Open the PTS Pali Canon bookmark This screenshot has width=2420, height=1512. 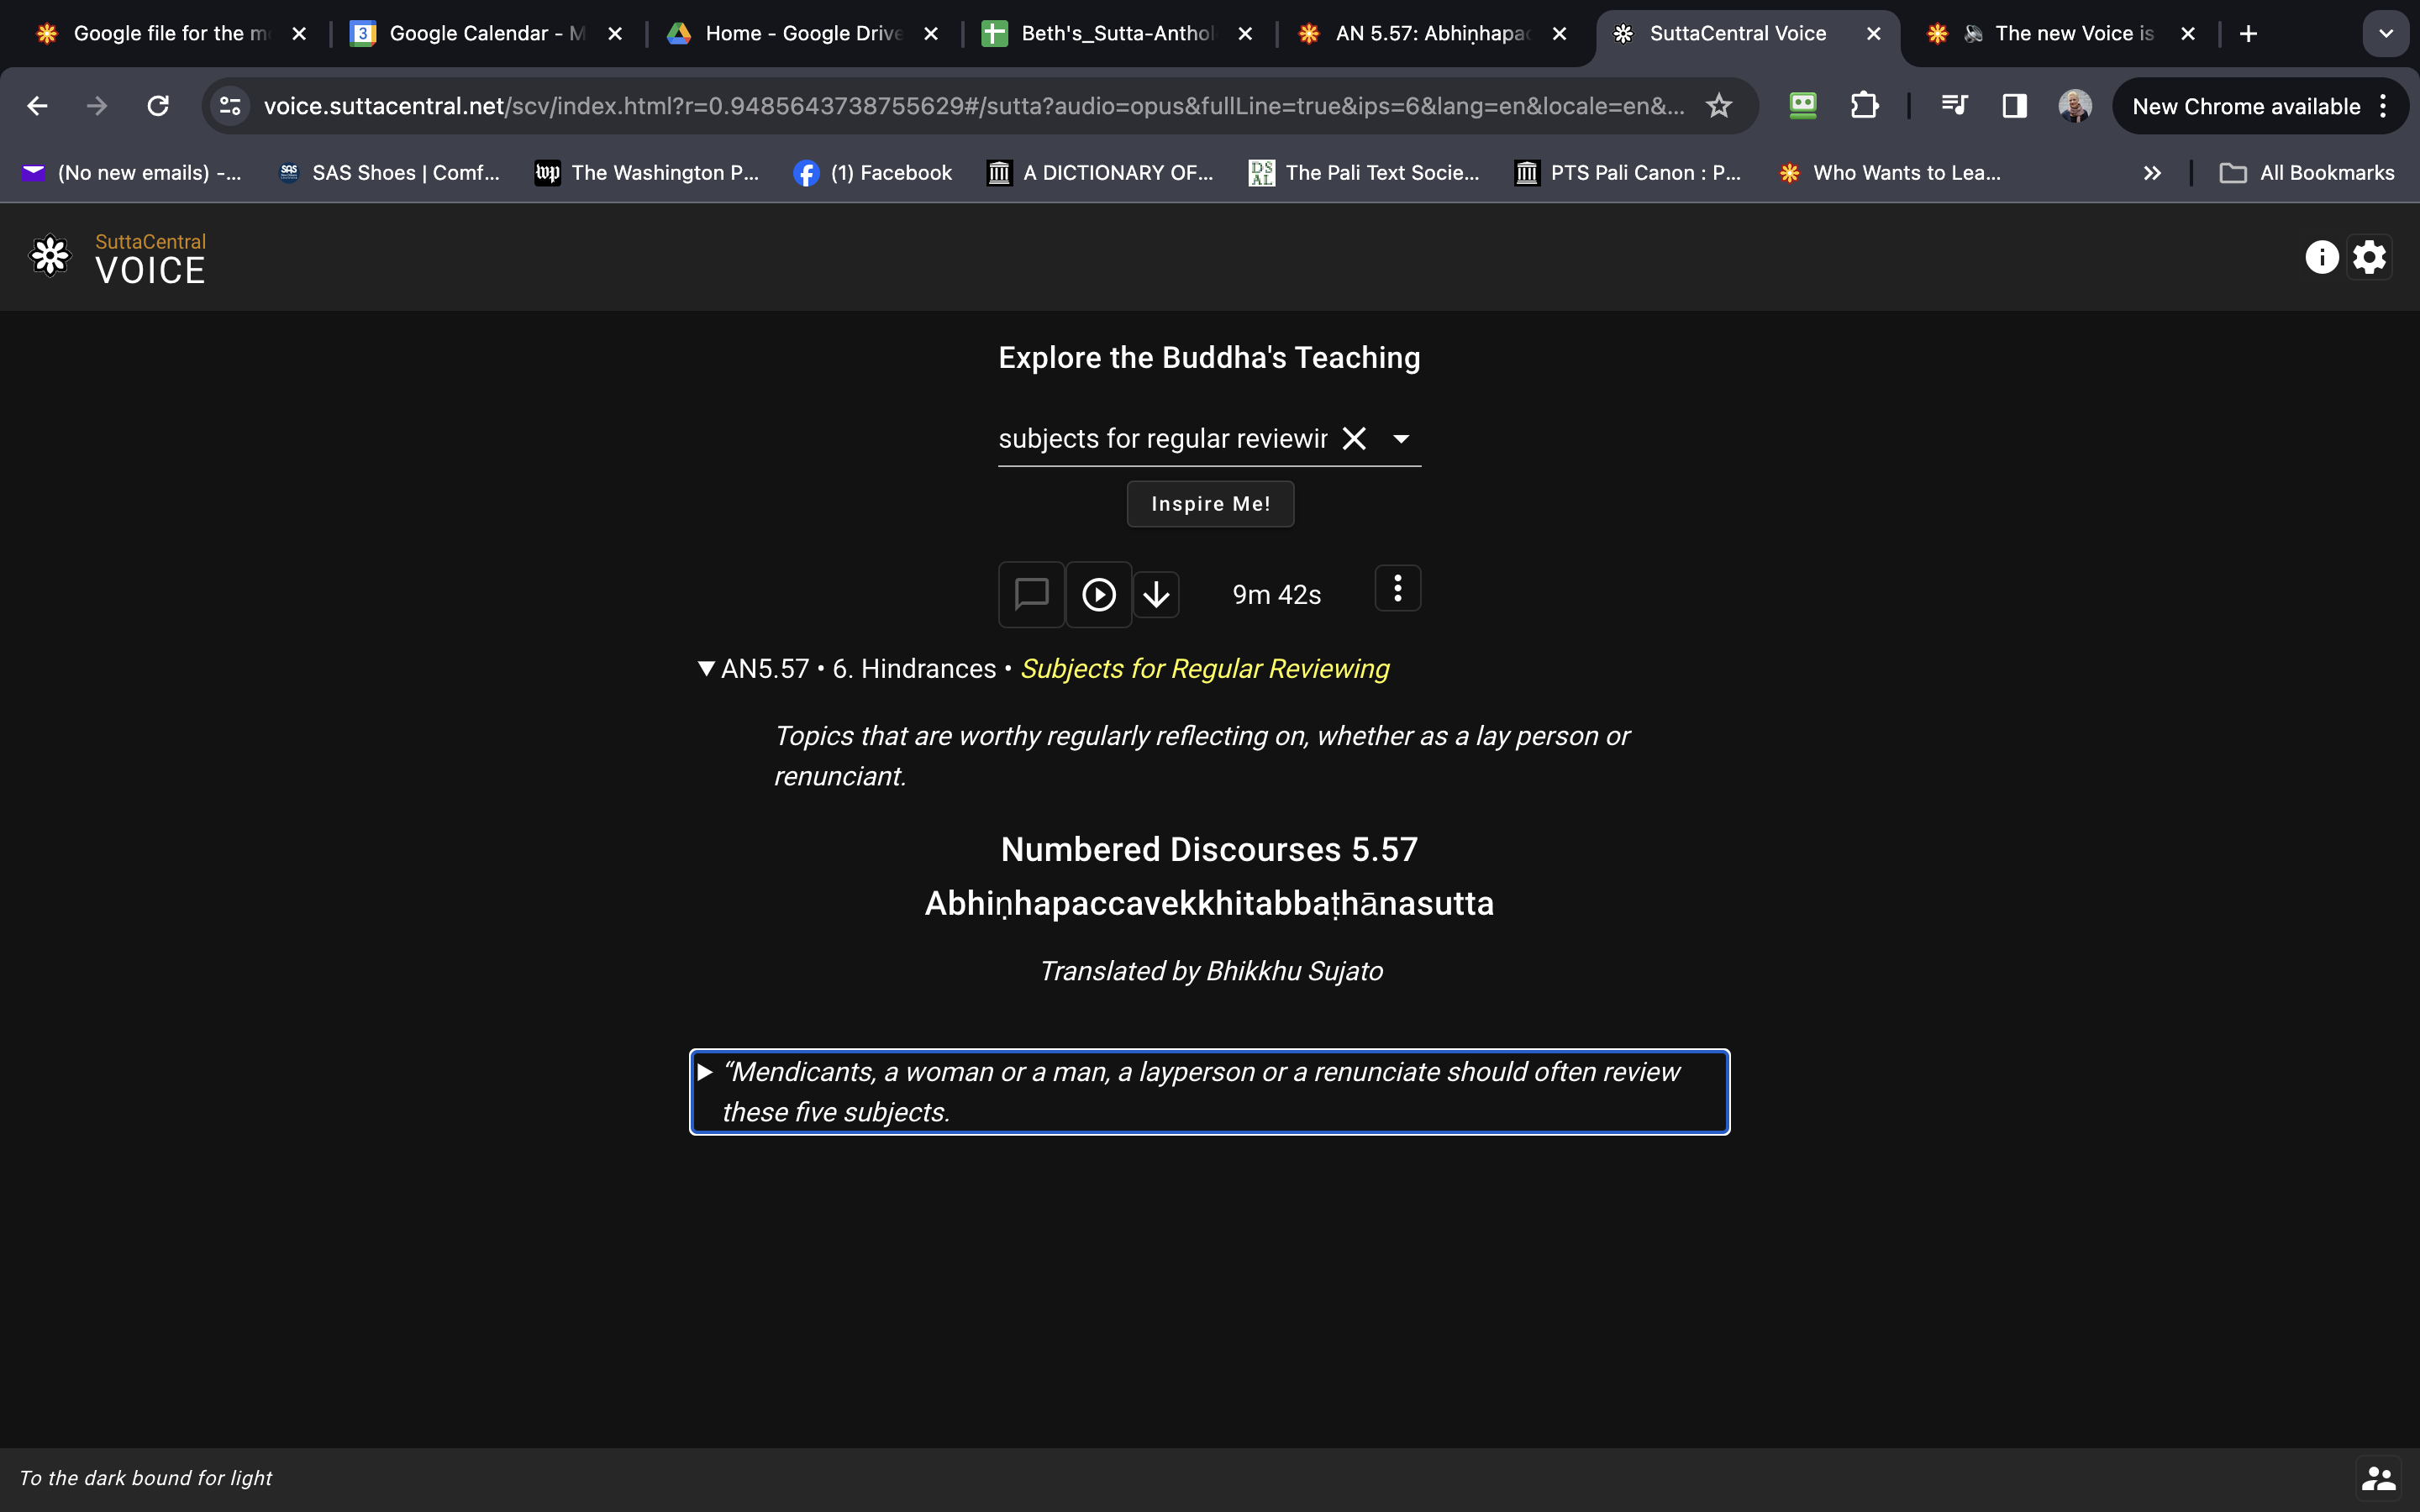tap(1628, 173)
